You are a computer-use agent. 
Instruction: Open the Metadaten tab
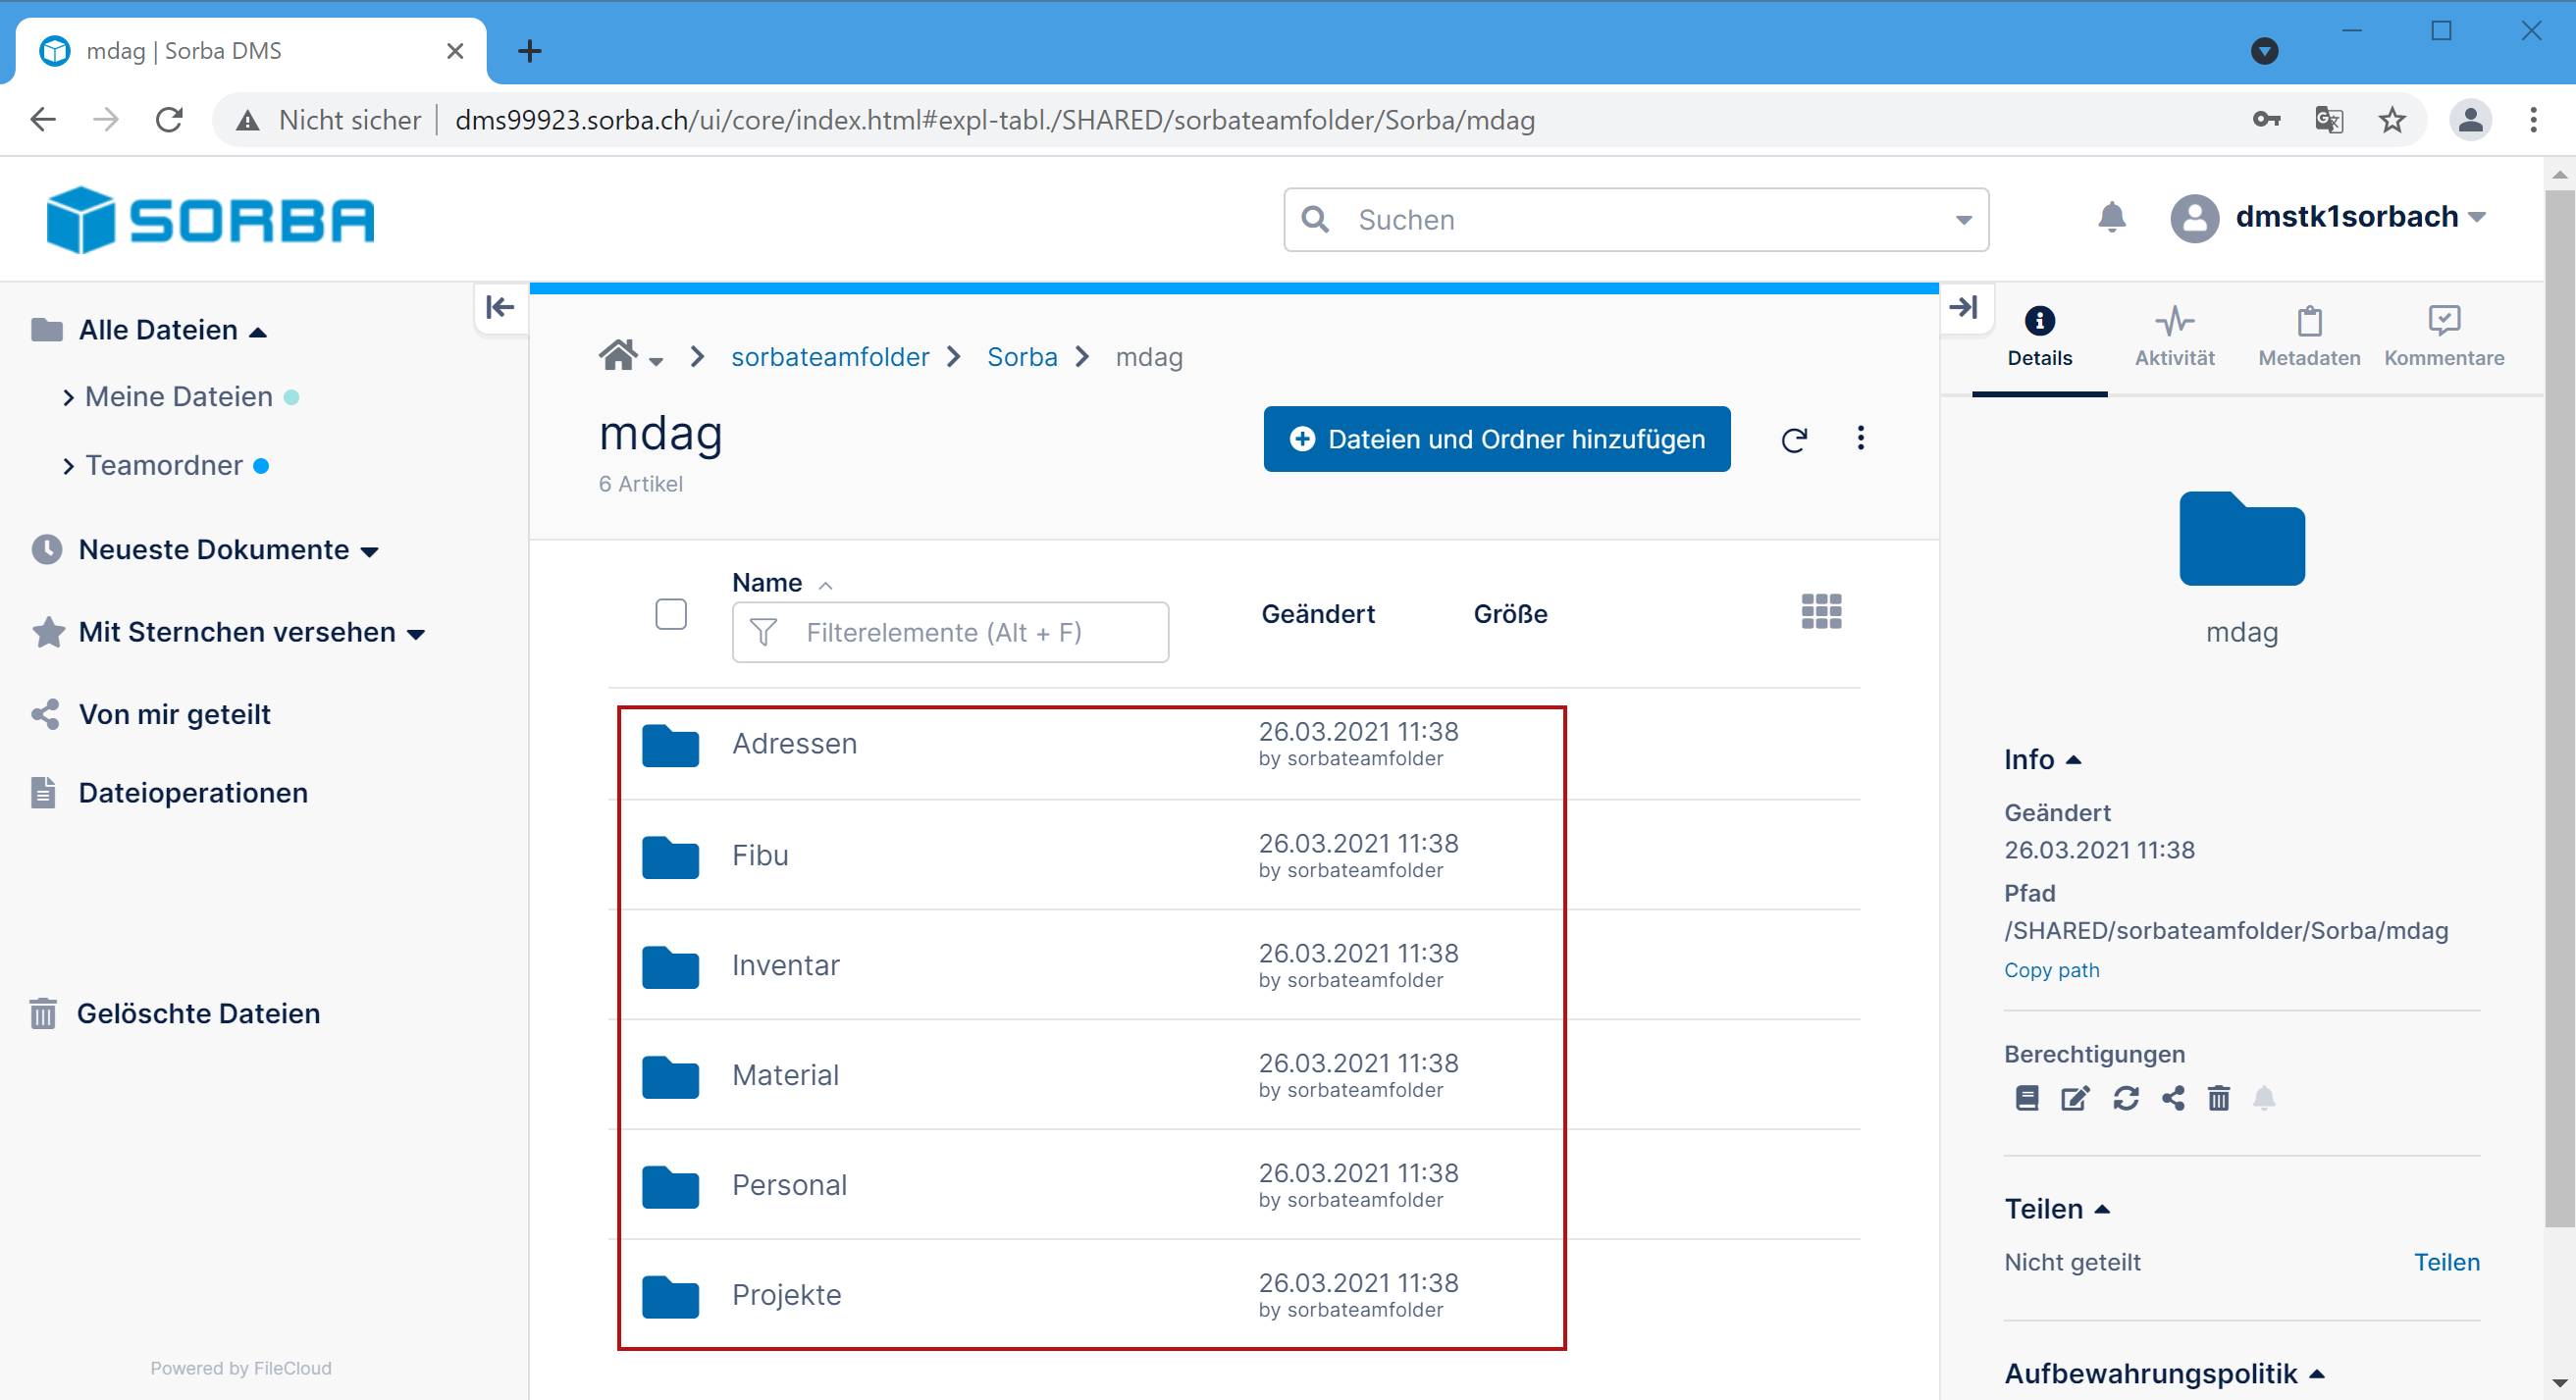[x=2308, y=337]
